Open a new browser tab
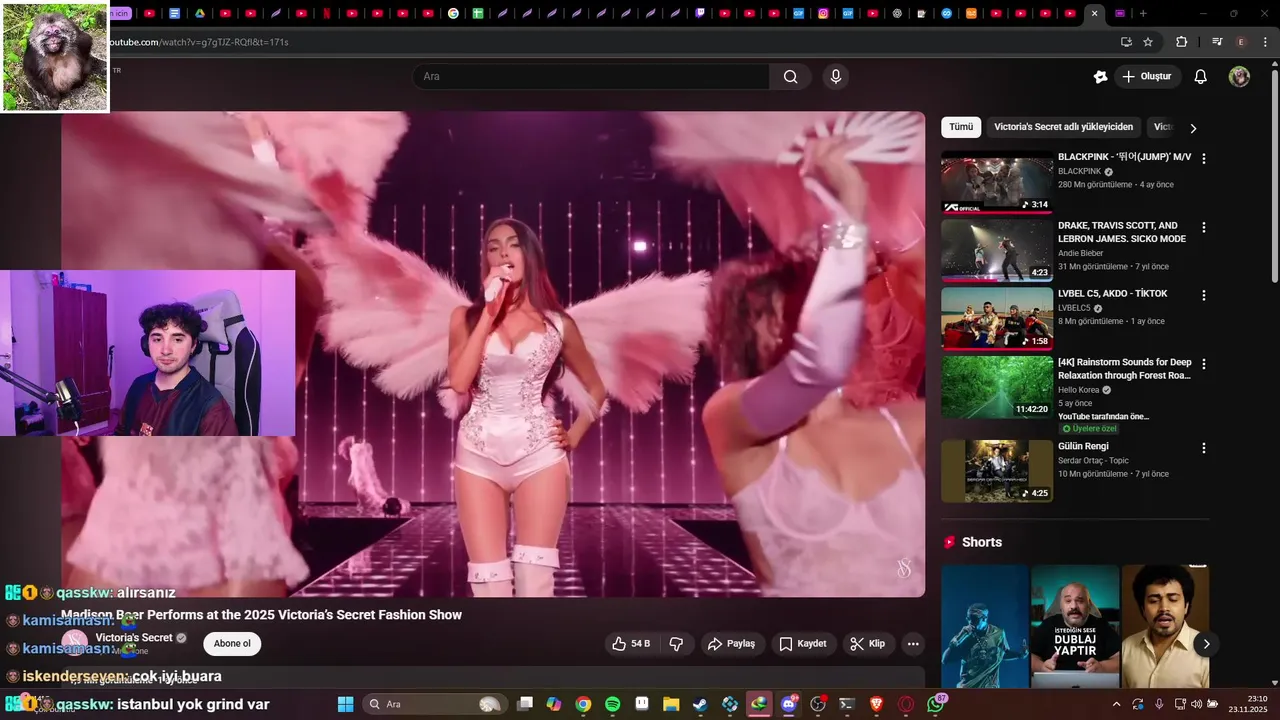 tap(1143, 14)
